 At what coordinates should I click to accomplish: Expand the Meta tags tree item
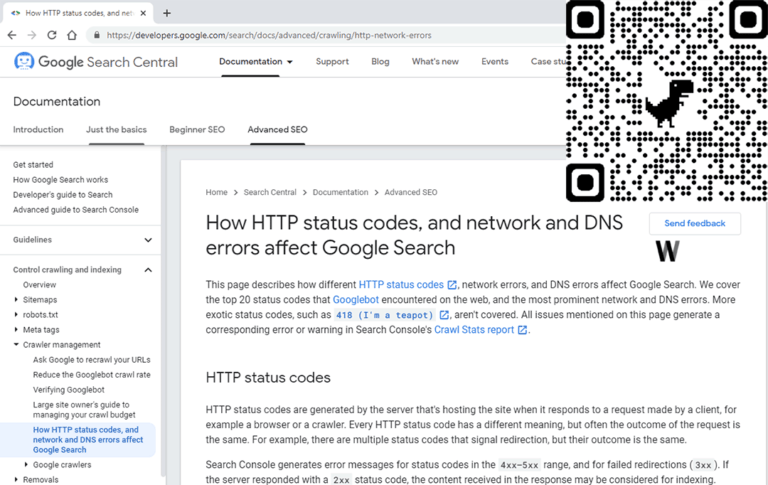pos(16,330)
